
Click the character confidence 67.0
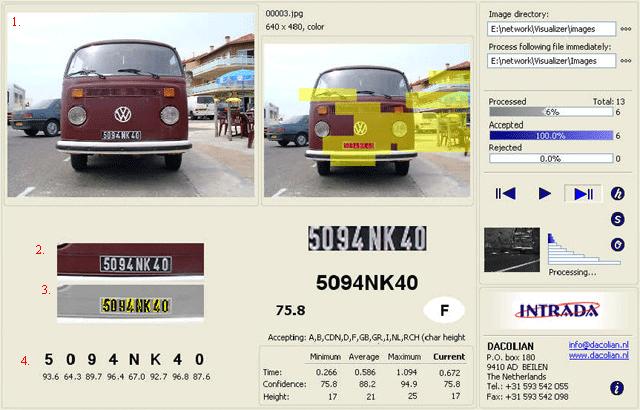[x=137, y=377]
